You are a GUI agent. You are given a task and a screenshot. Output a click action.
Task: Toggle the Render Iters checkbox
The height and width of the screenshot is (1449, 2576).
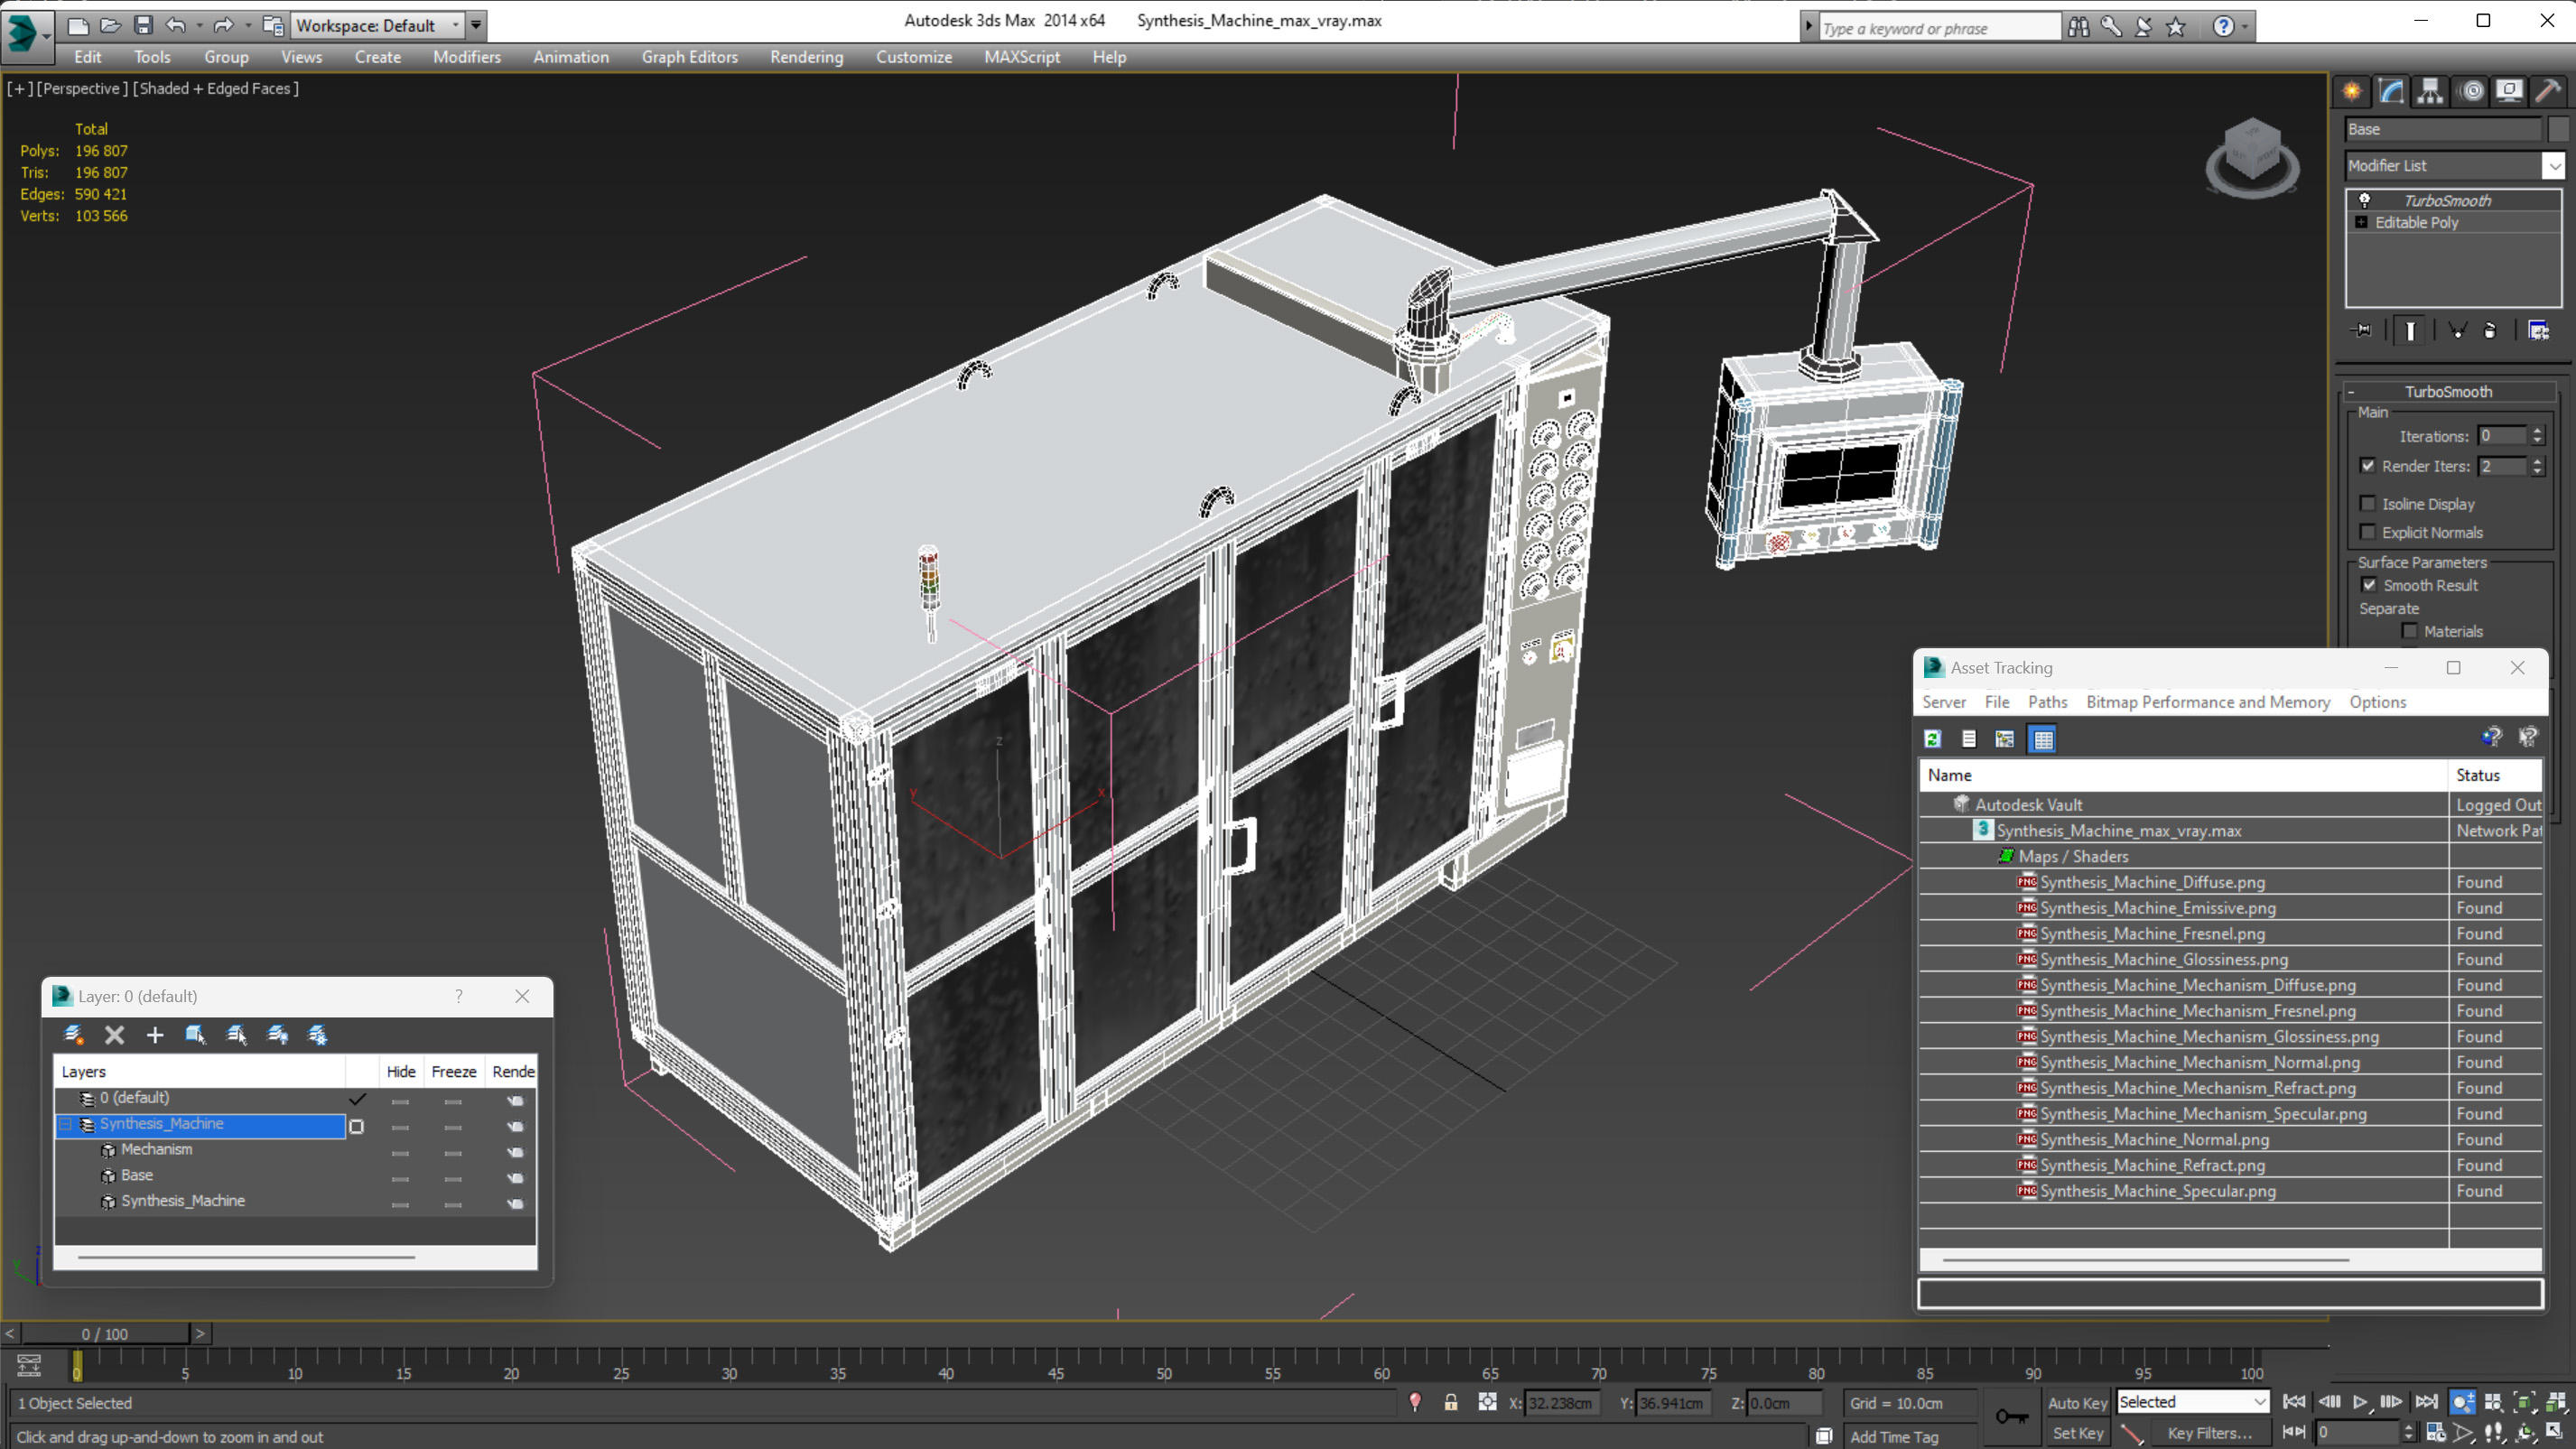pyautogui.click(x=2367, y=466)
